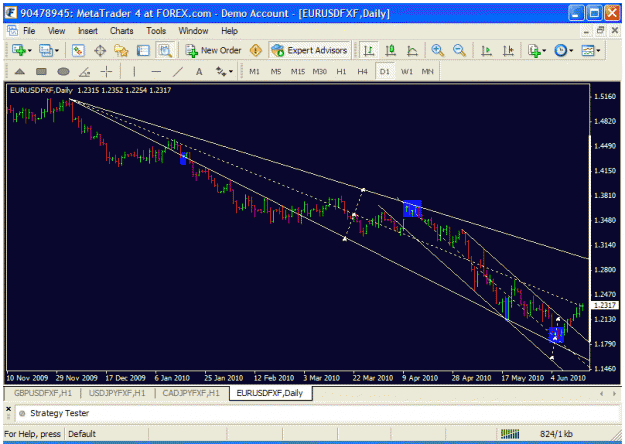Screen dimensions: 625x444
Task: Select the rectangle shape drawing tool
Action: (x=41, y=72)
